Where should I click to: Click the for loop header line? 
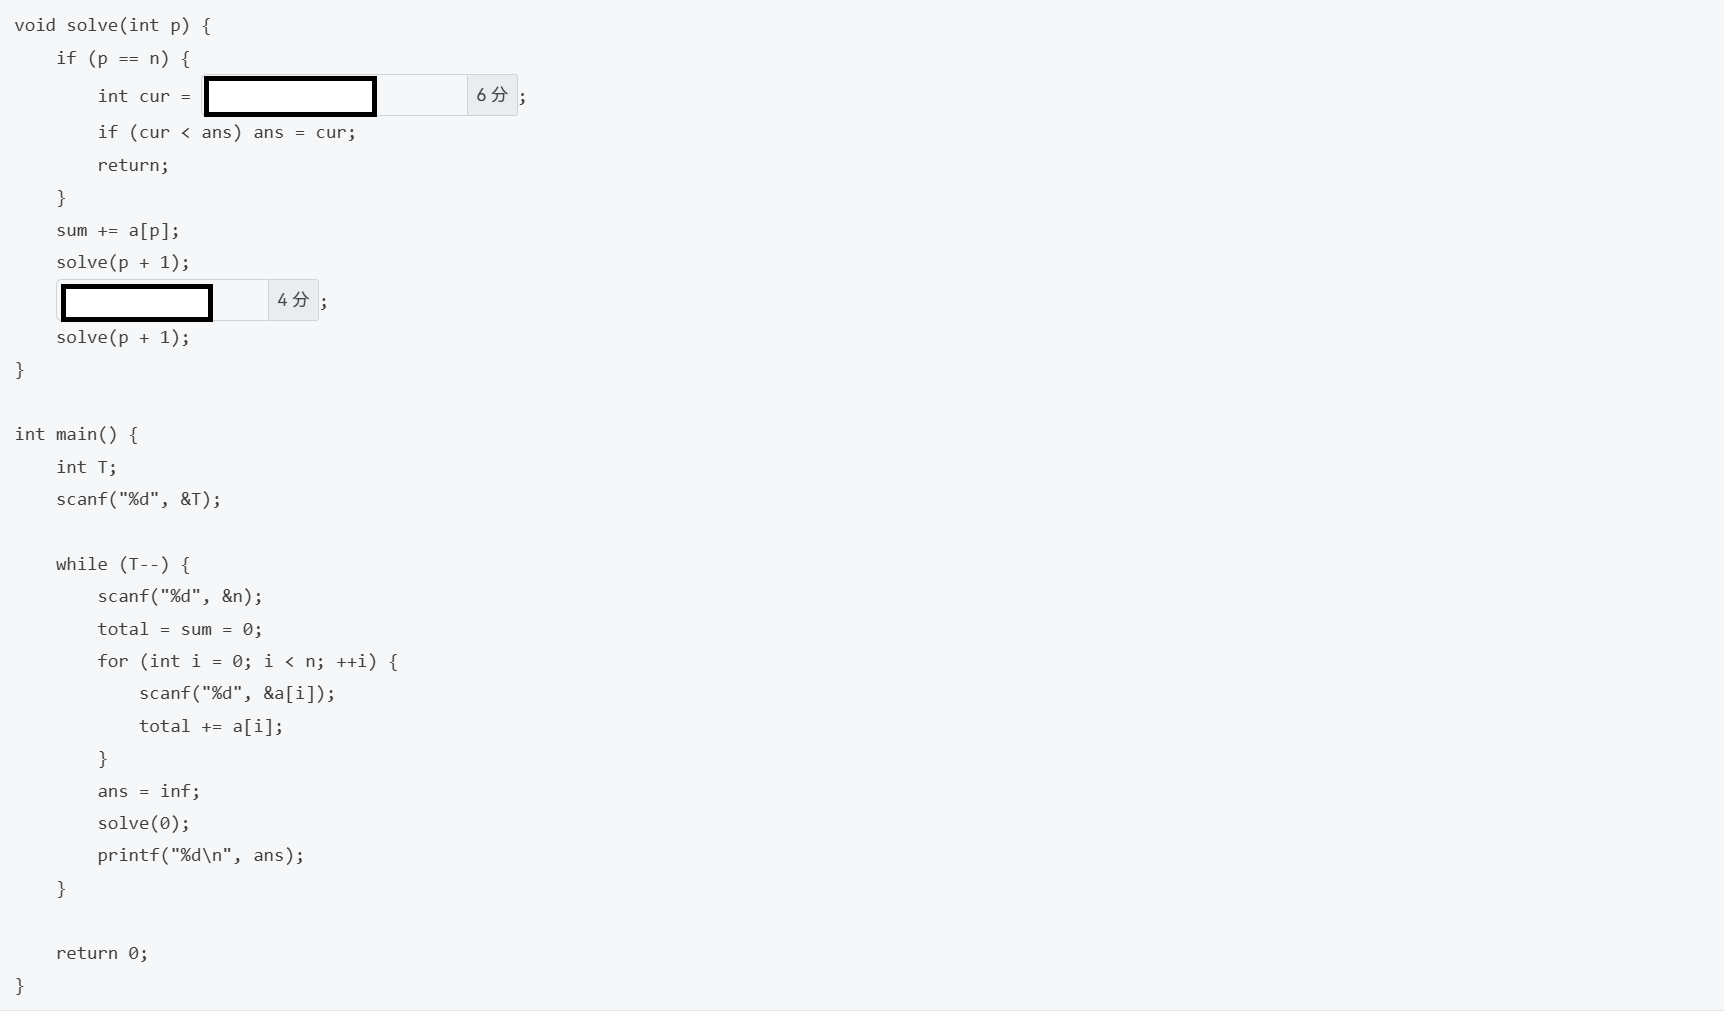(x=247, y=661)
